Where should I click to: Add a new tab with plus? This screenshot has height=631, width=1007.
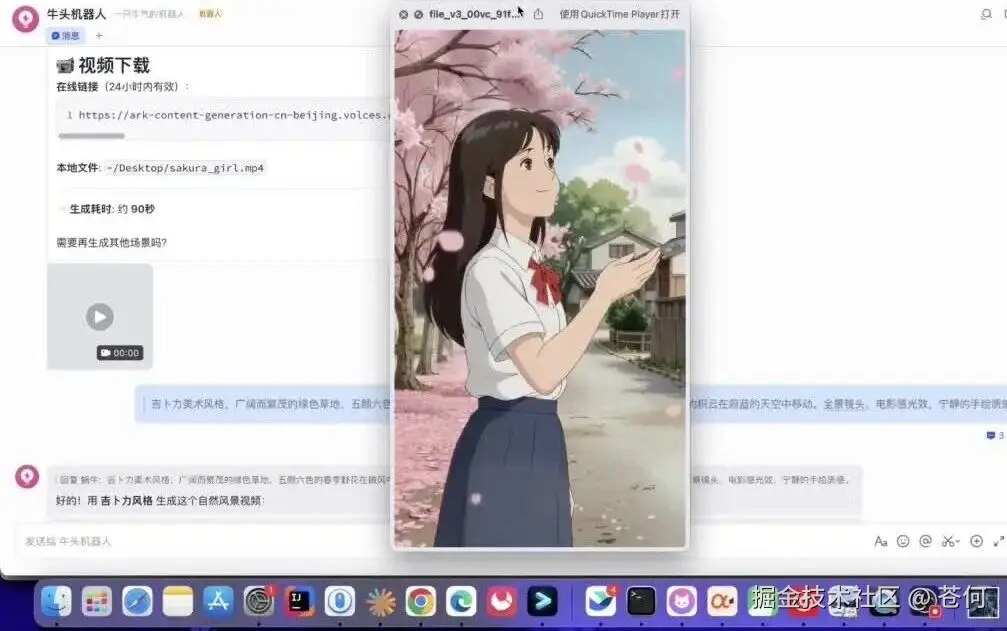click(x=99, y=36)
